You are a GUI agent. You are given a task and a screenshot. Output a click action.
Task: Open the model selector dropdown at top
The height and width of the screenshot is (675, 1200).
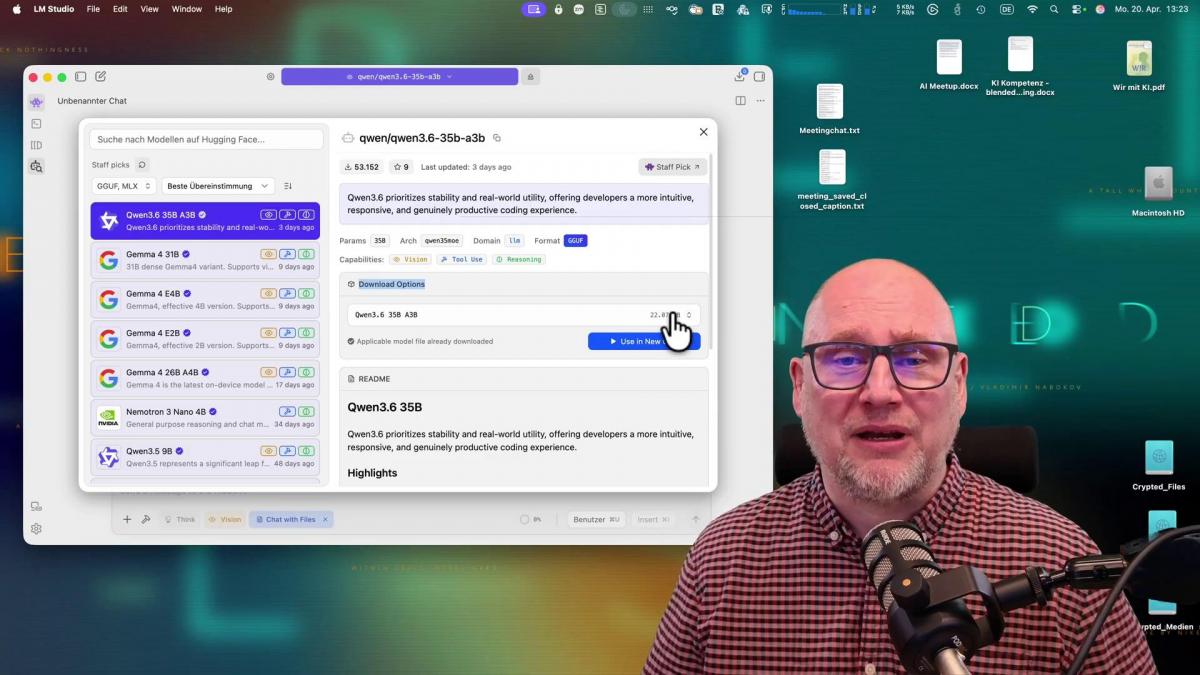(399, 77)
